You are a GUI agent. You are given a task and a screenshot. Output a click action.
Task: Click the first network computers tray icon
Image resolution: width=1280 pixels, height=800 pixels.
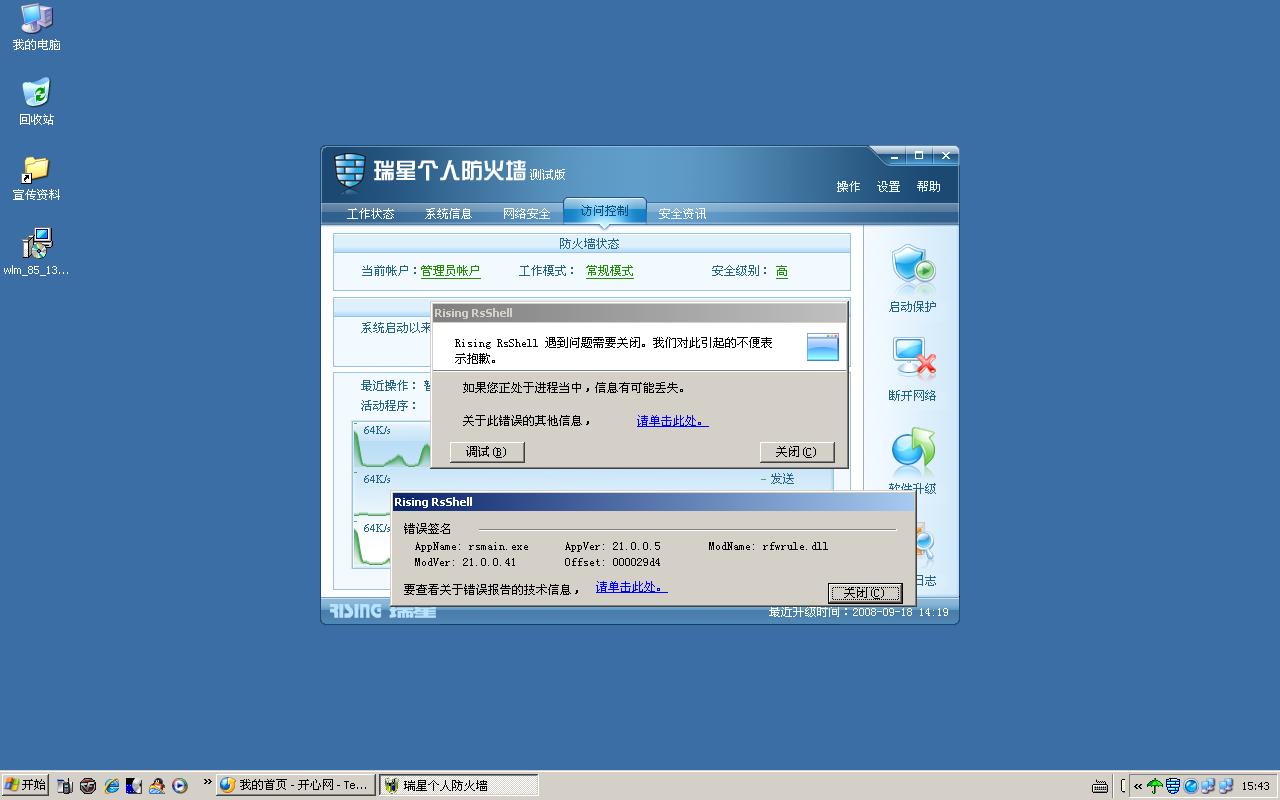tap(1207, 786)
